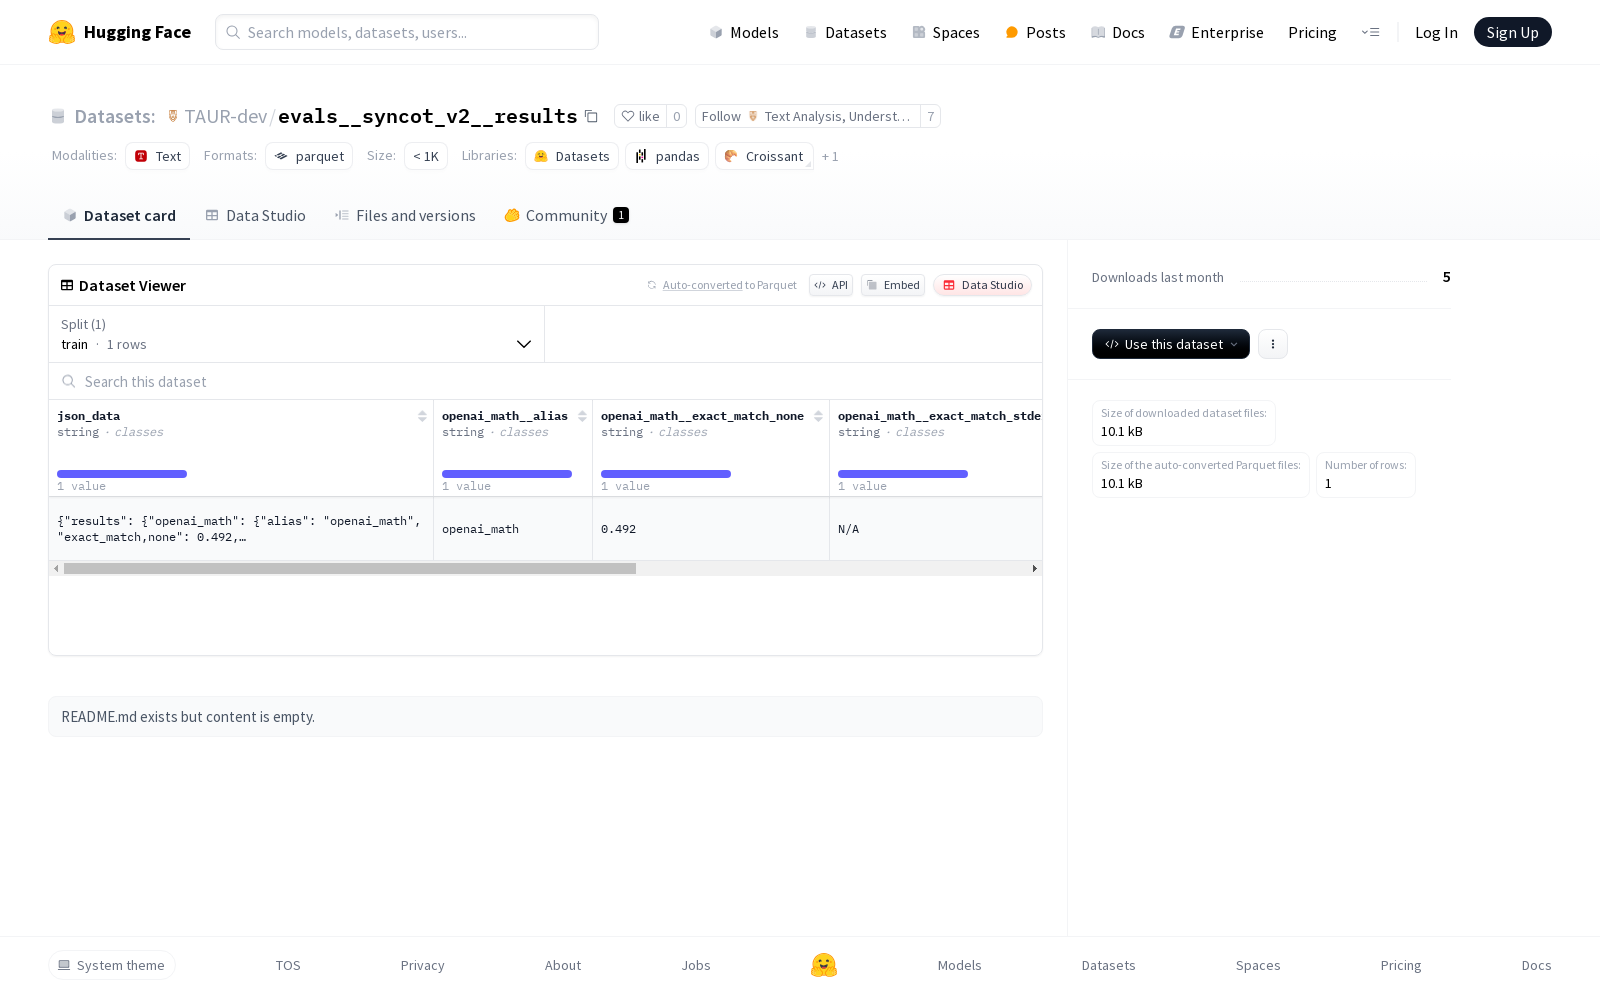
Task: Open Posts in top navigation
Action: click(1035, 32)
